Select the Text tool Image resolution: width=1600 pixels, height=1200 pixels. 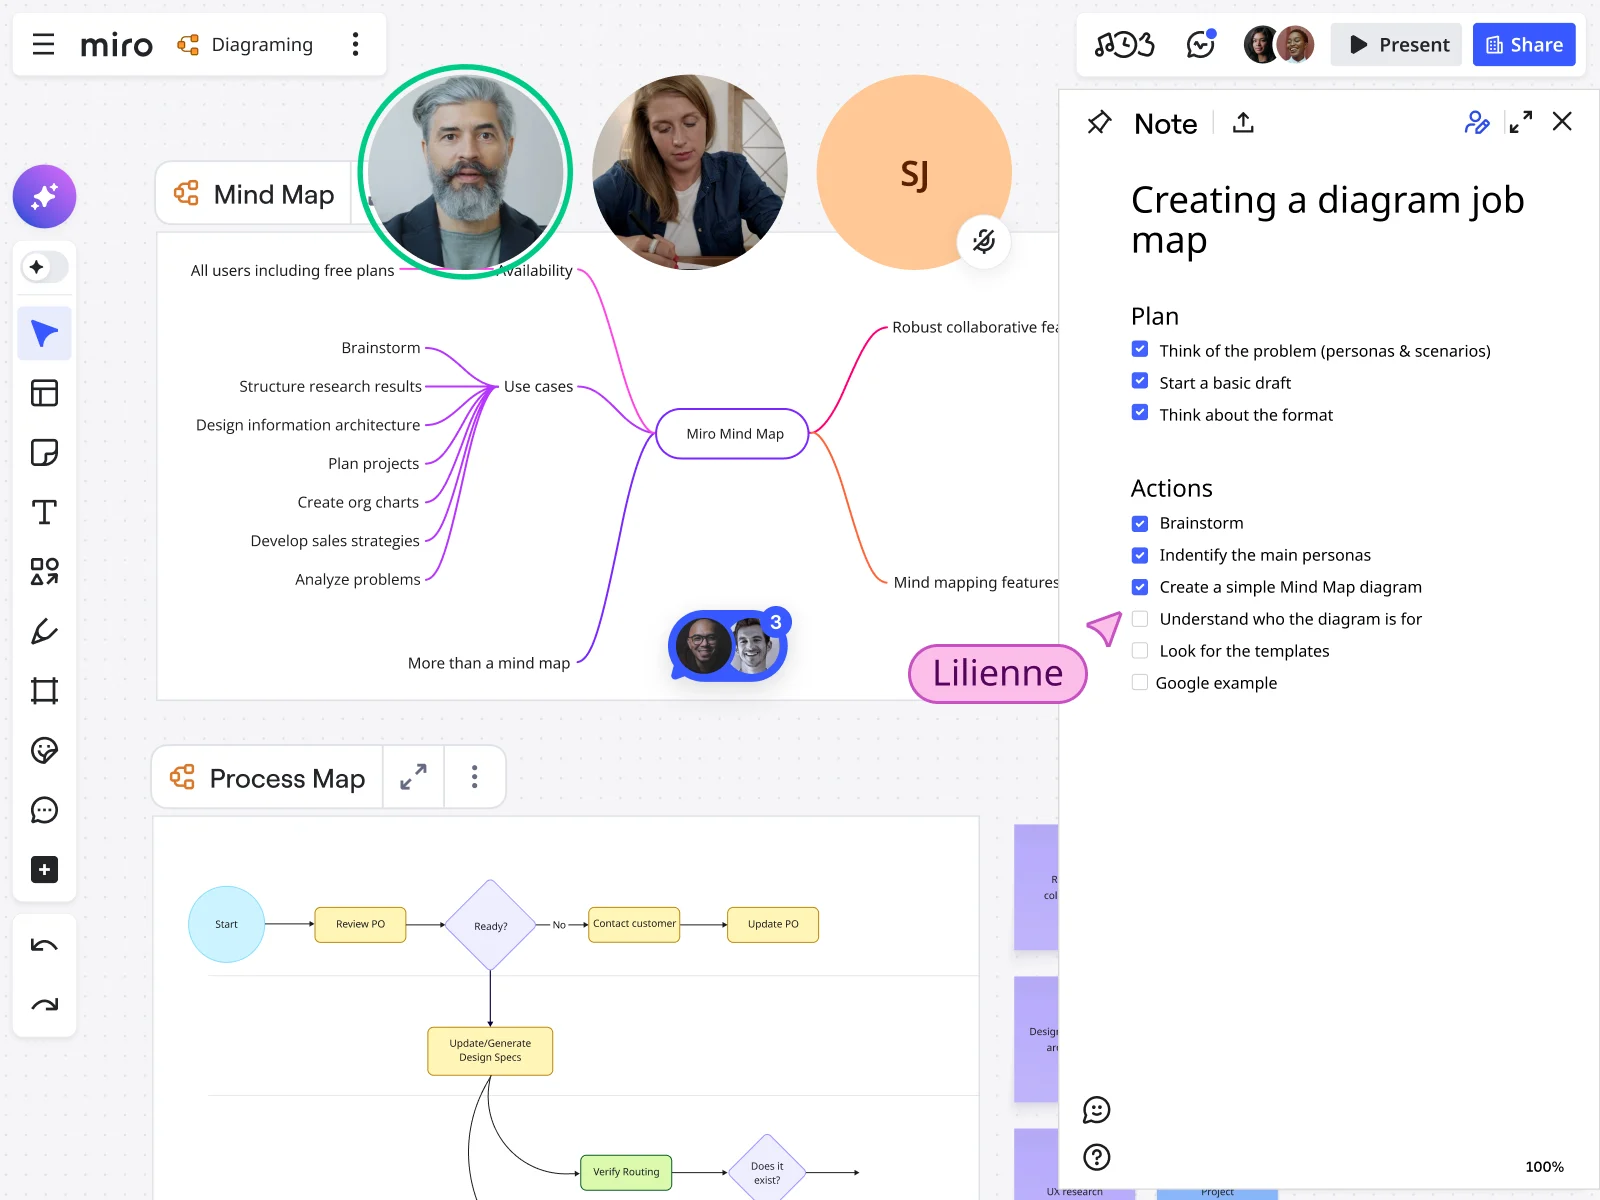click(x=44, y=512)
